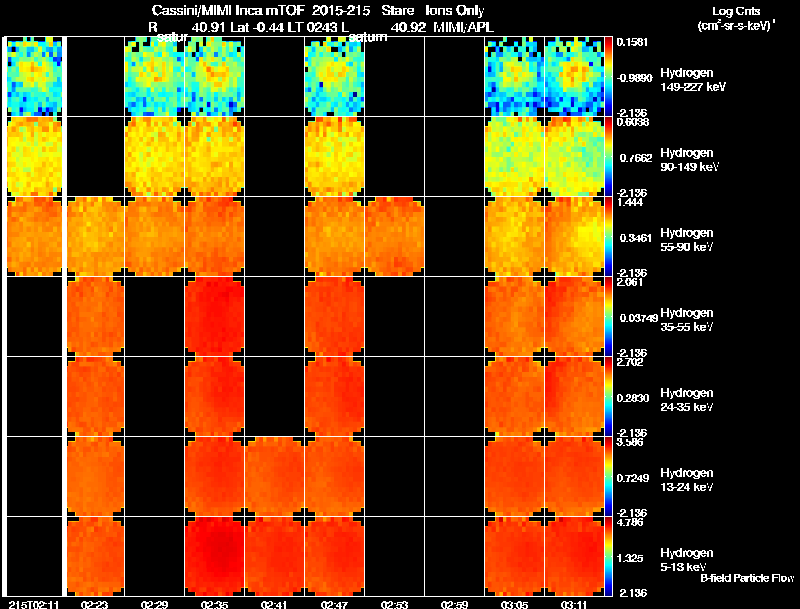Click the 'Hydrogen 90-149 keV' row label
The width and height of the screenshot is (800, 609).
(689, 160)
